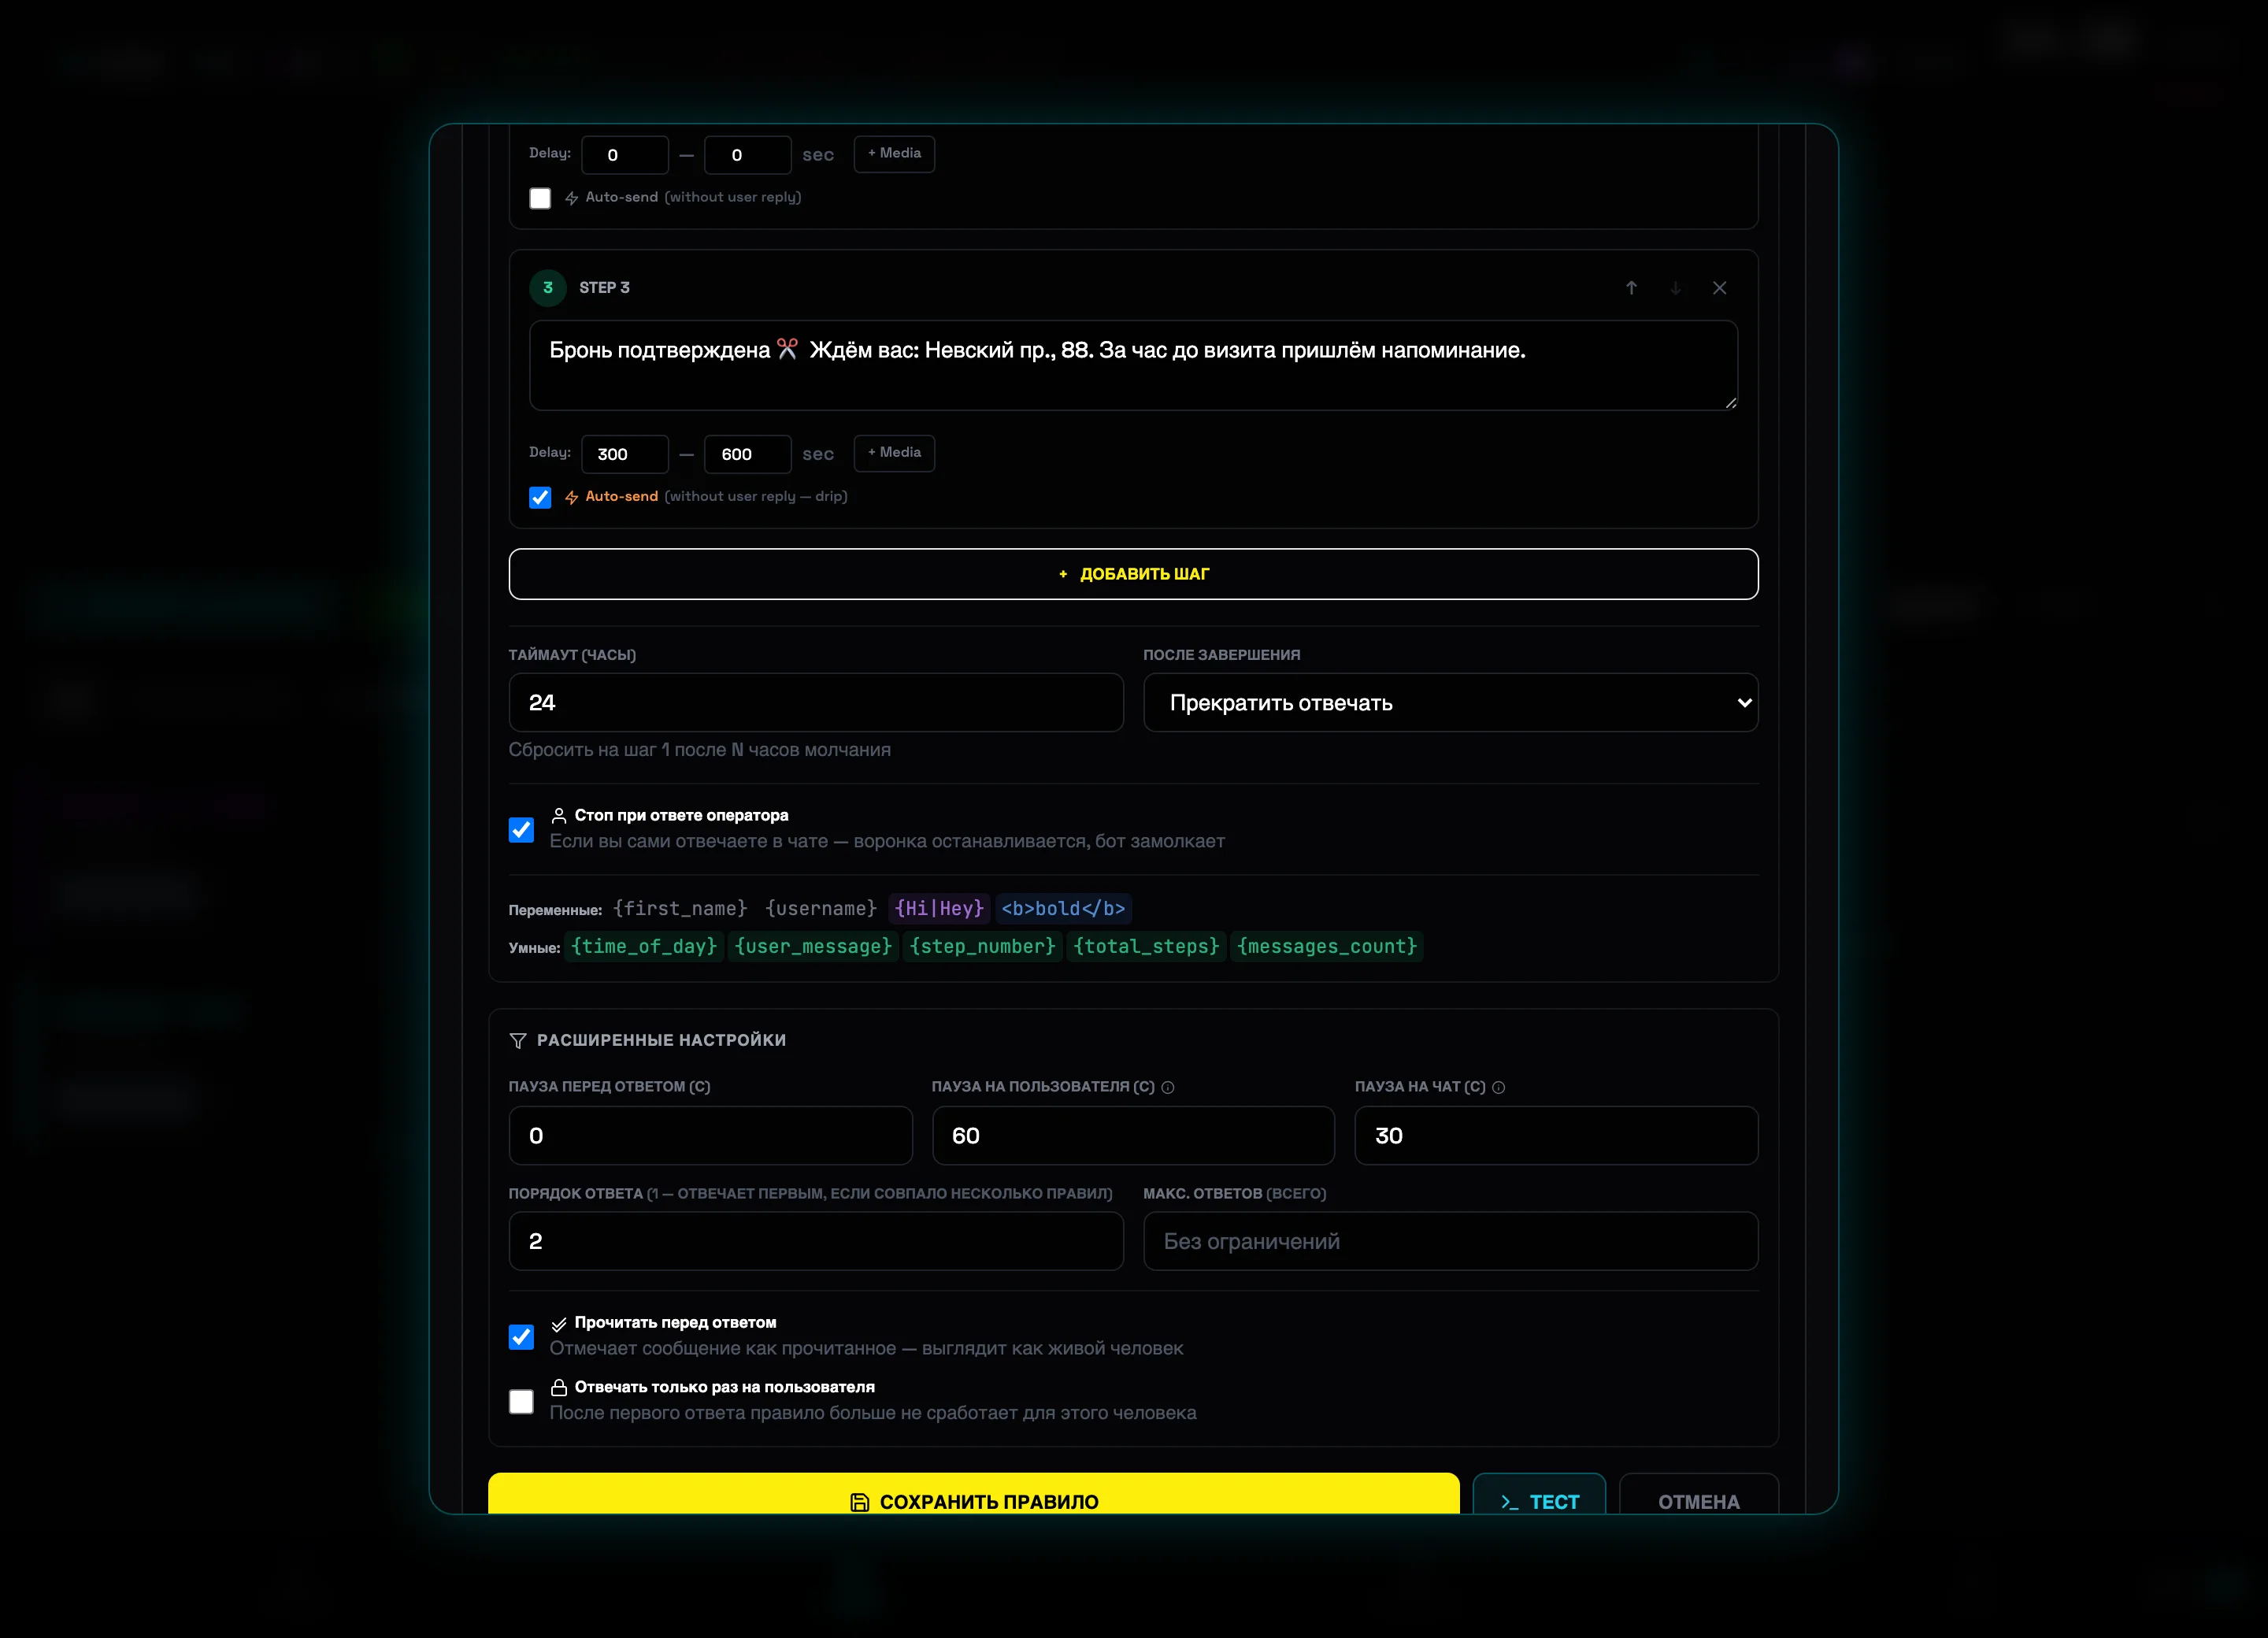Click Добавить шаг button
The height and width of the screenshot is (1638, 2268).
tap(1133, 574)
